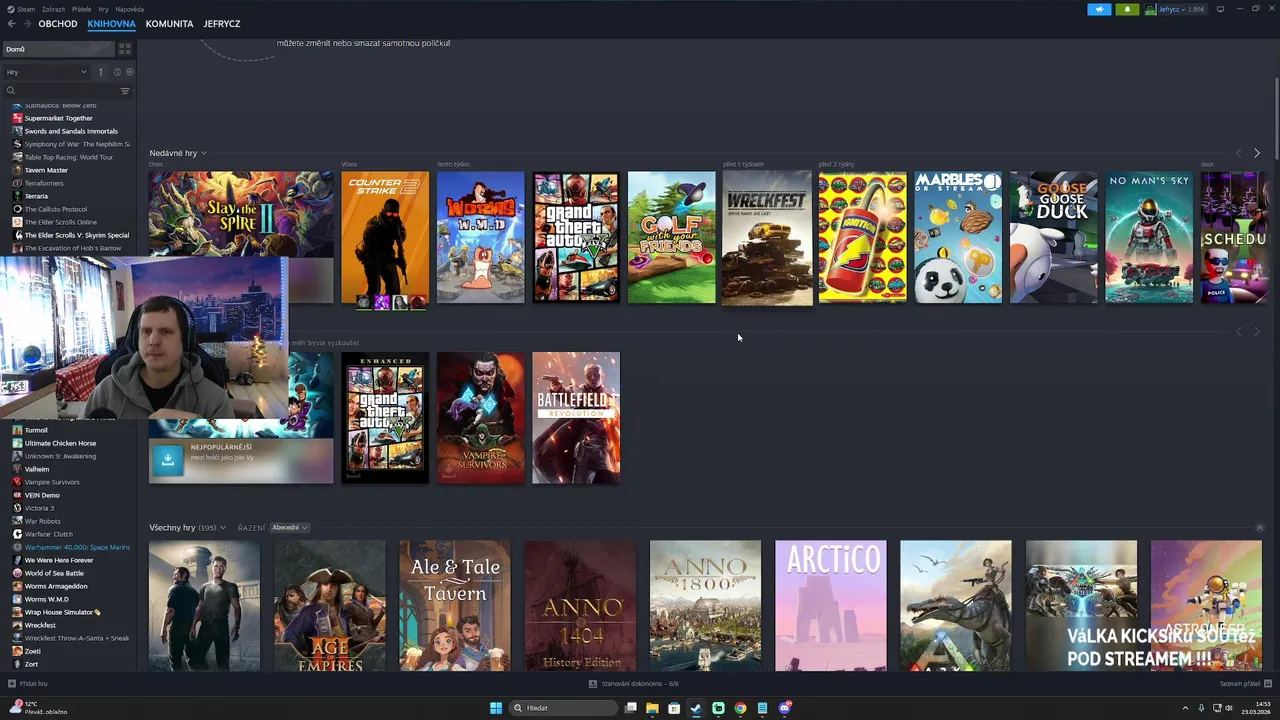
Task: Open Counter-Strike 2 game cover
Action: pos(385,238)
